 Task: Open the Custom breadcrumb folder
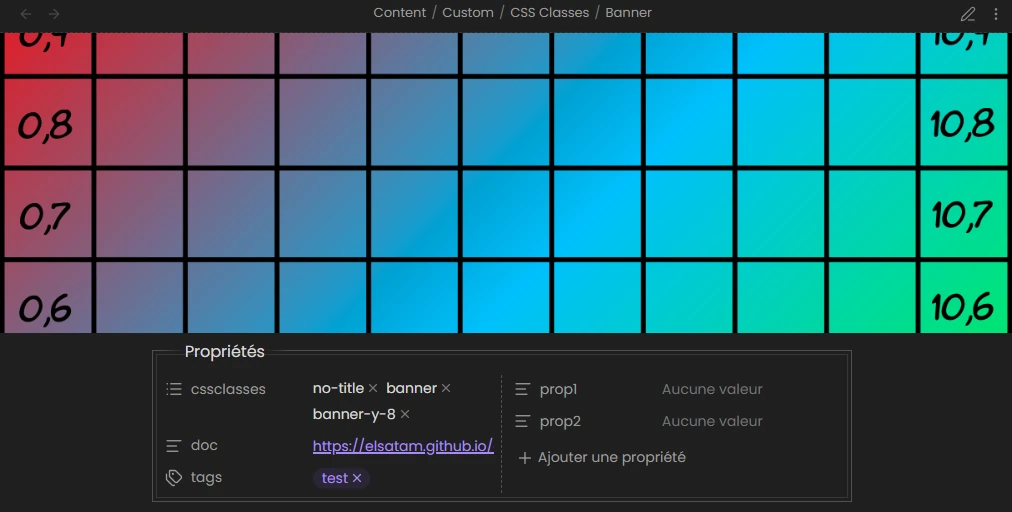(468, 13)
